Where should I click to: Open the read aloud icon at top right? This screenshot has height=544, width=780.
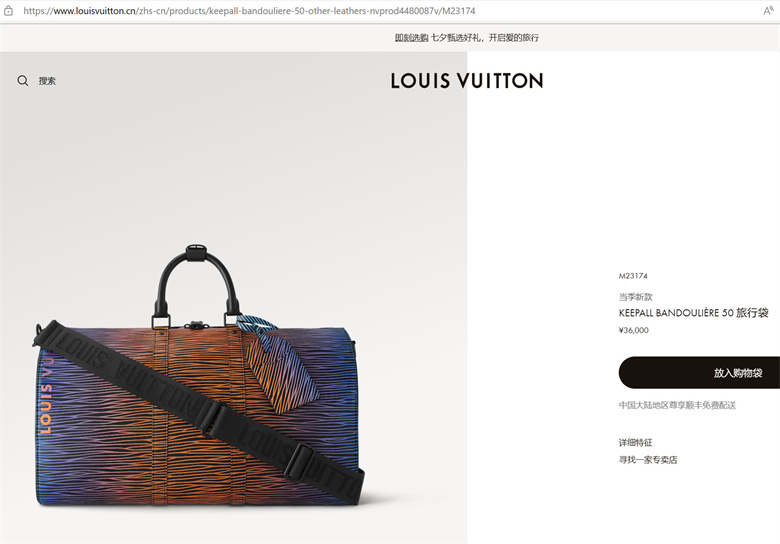768,10
